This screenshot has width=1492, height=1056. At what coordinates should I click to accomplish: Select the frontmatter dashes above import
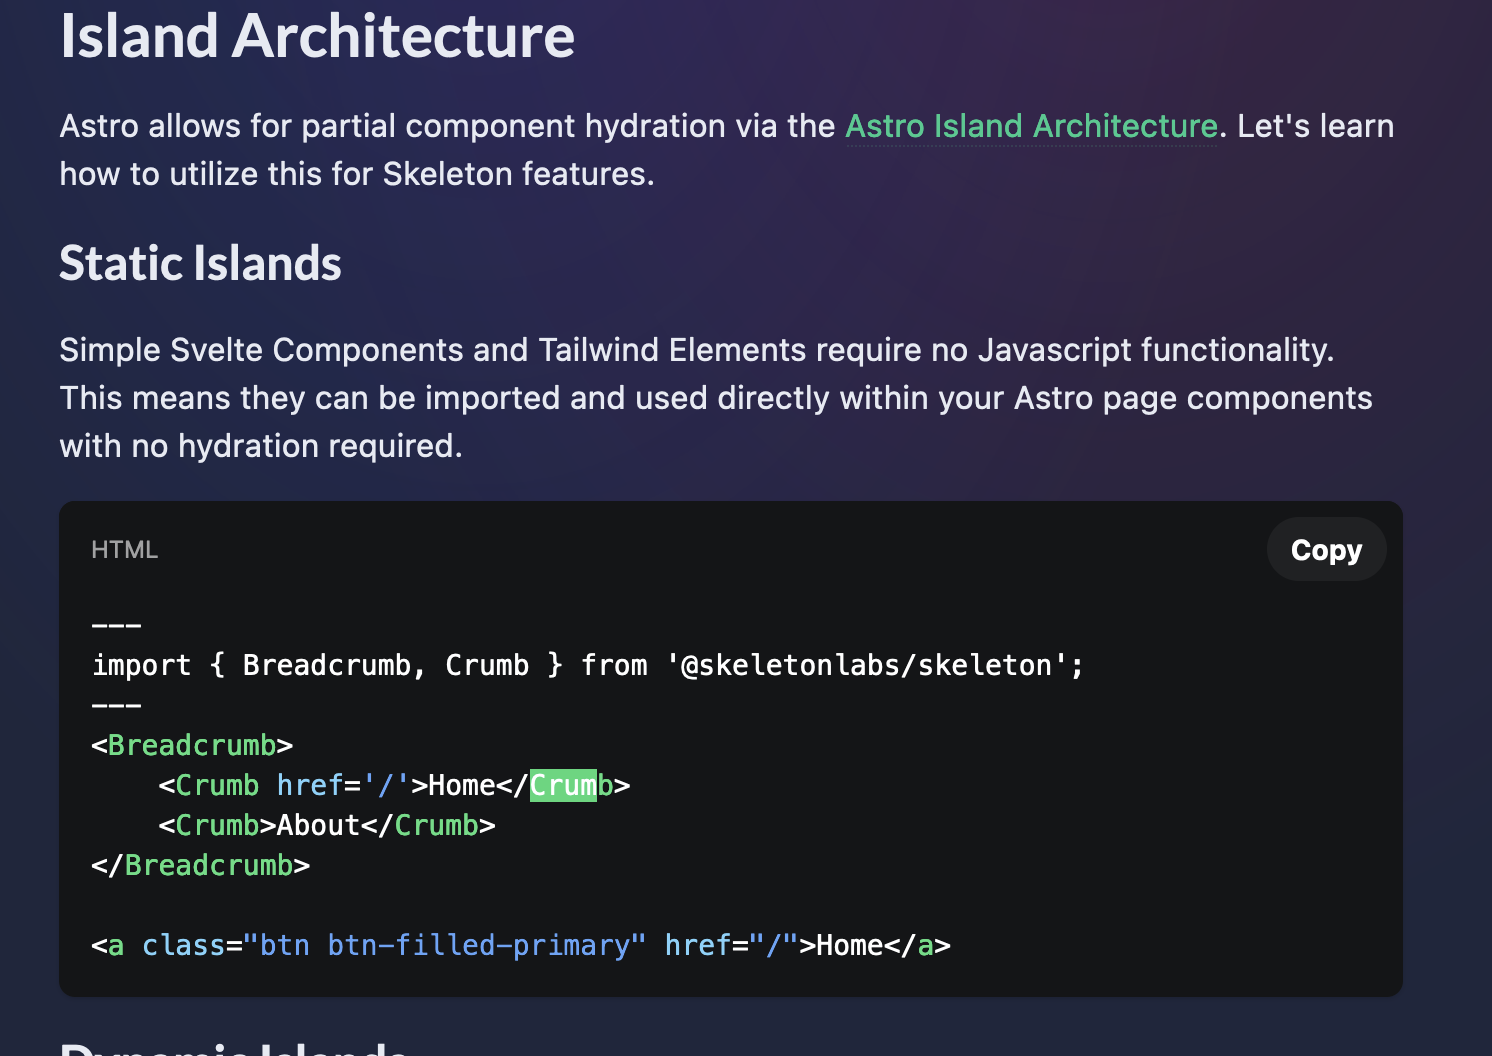click(116, 624)
